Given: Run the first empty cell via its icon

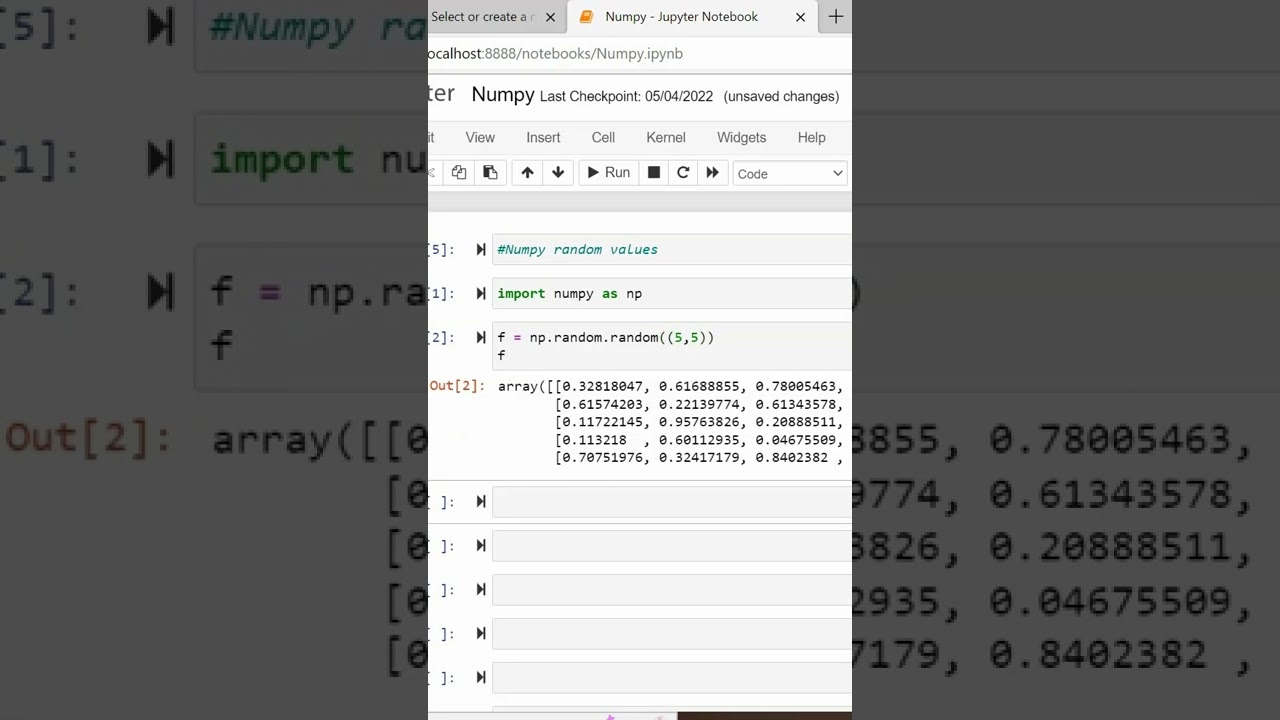Looking at the screenshot, I should click(x=481, y=501).
